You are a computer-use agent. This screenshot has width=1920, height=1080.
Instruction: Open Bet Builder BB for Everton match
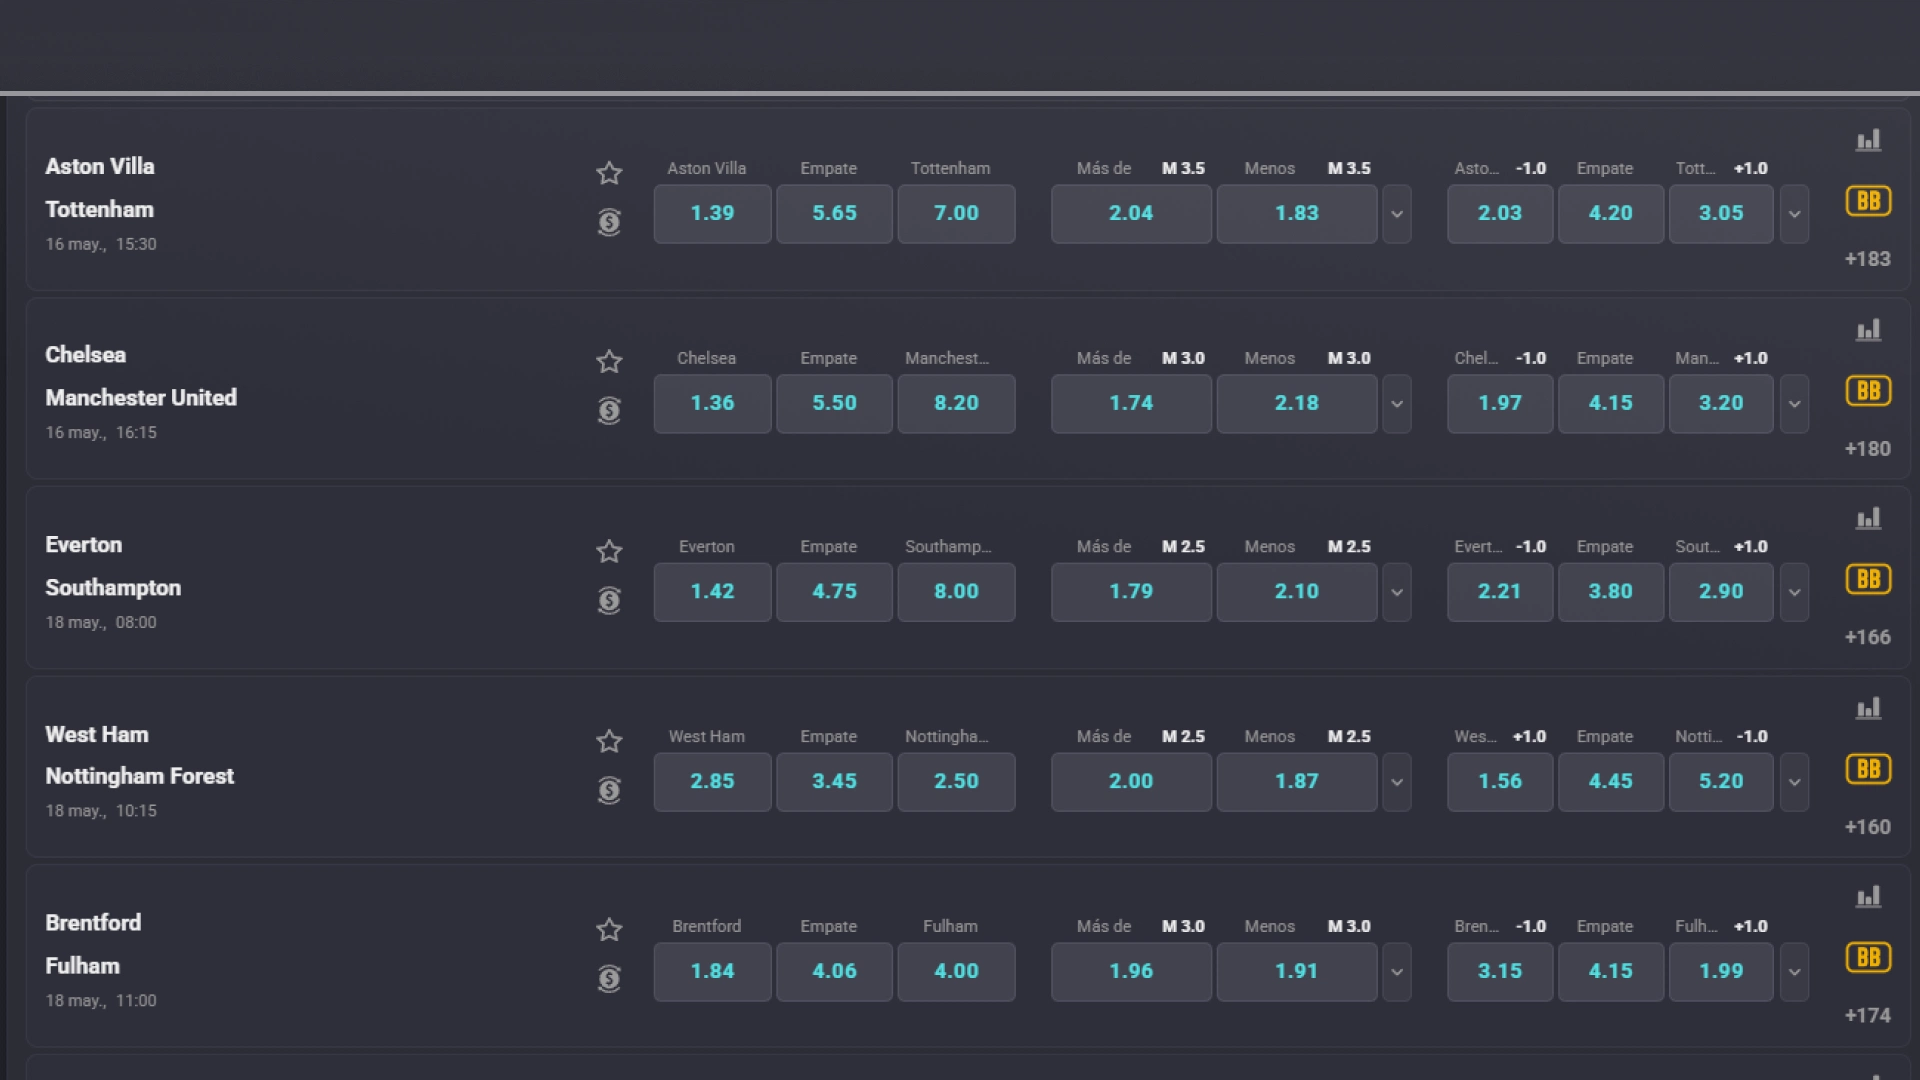pos(1868,579)
